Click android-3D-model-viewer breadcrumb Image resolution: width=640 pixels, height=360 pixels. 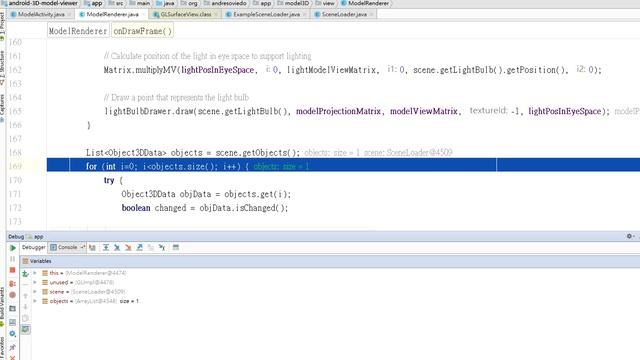coord(40,3)
